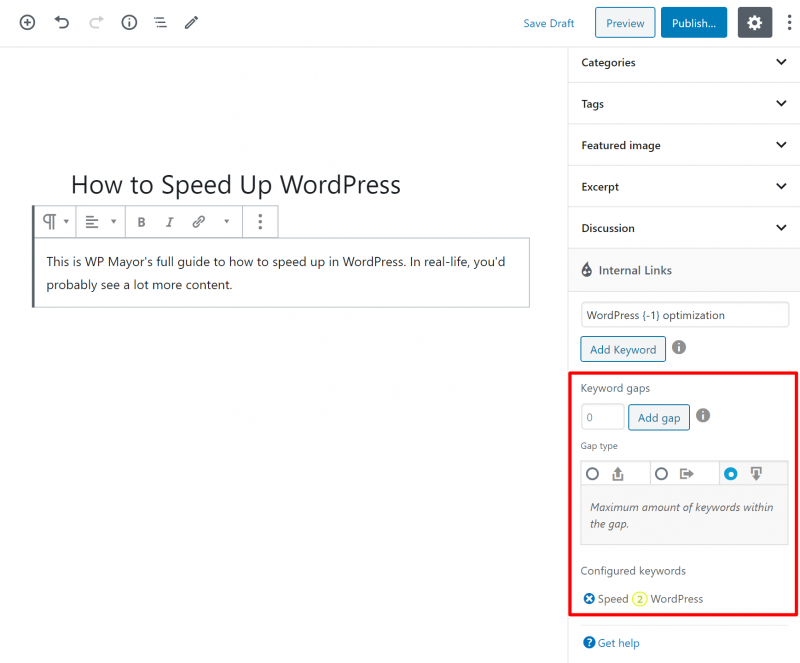Screen dimensions: 800x663
Task: Open the content structure info icon
Action: 129,22
